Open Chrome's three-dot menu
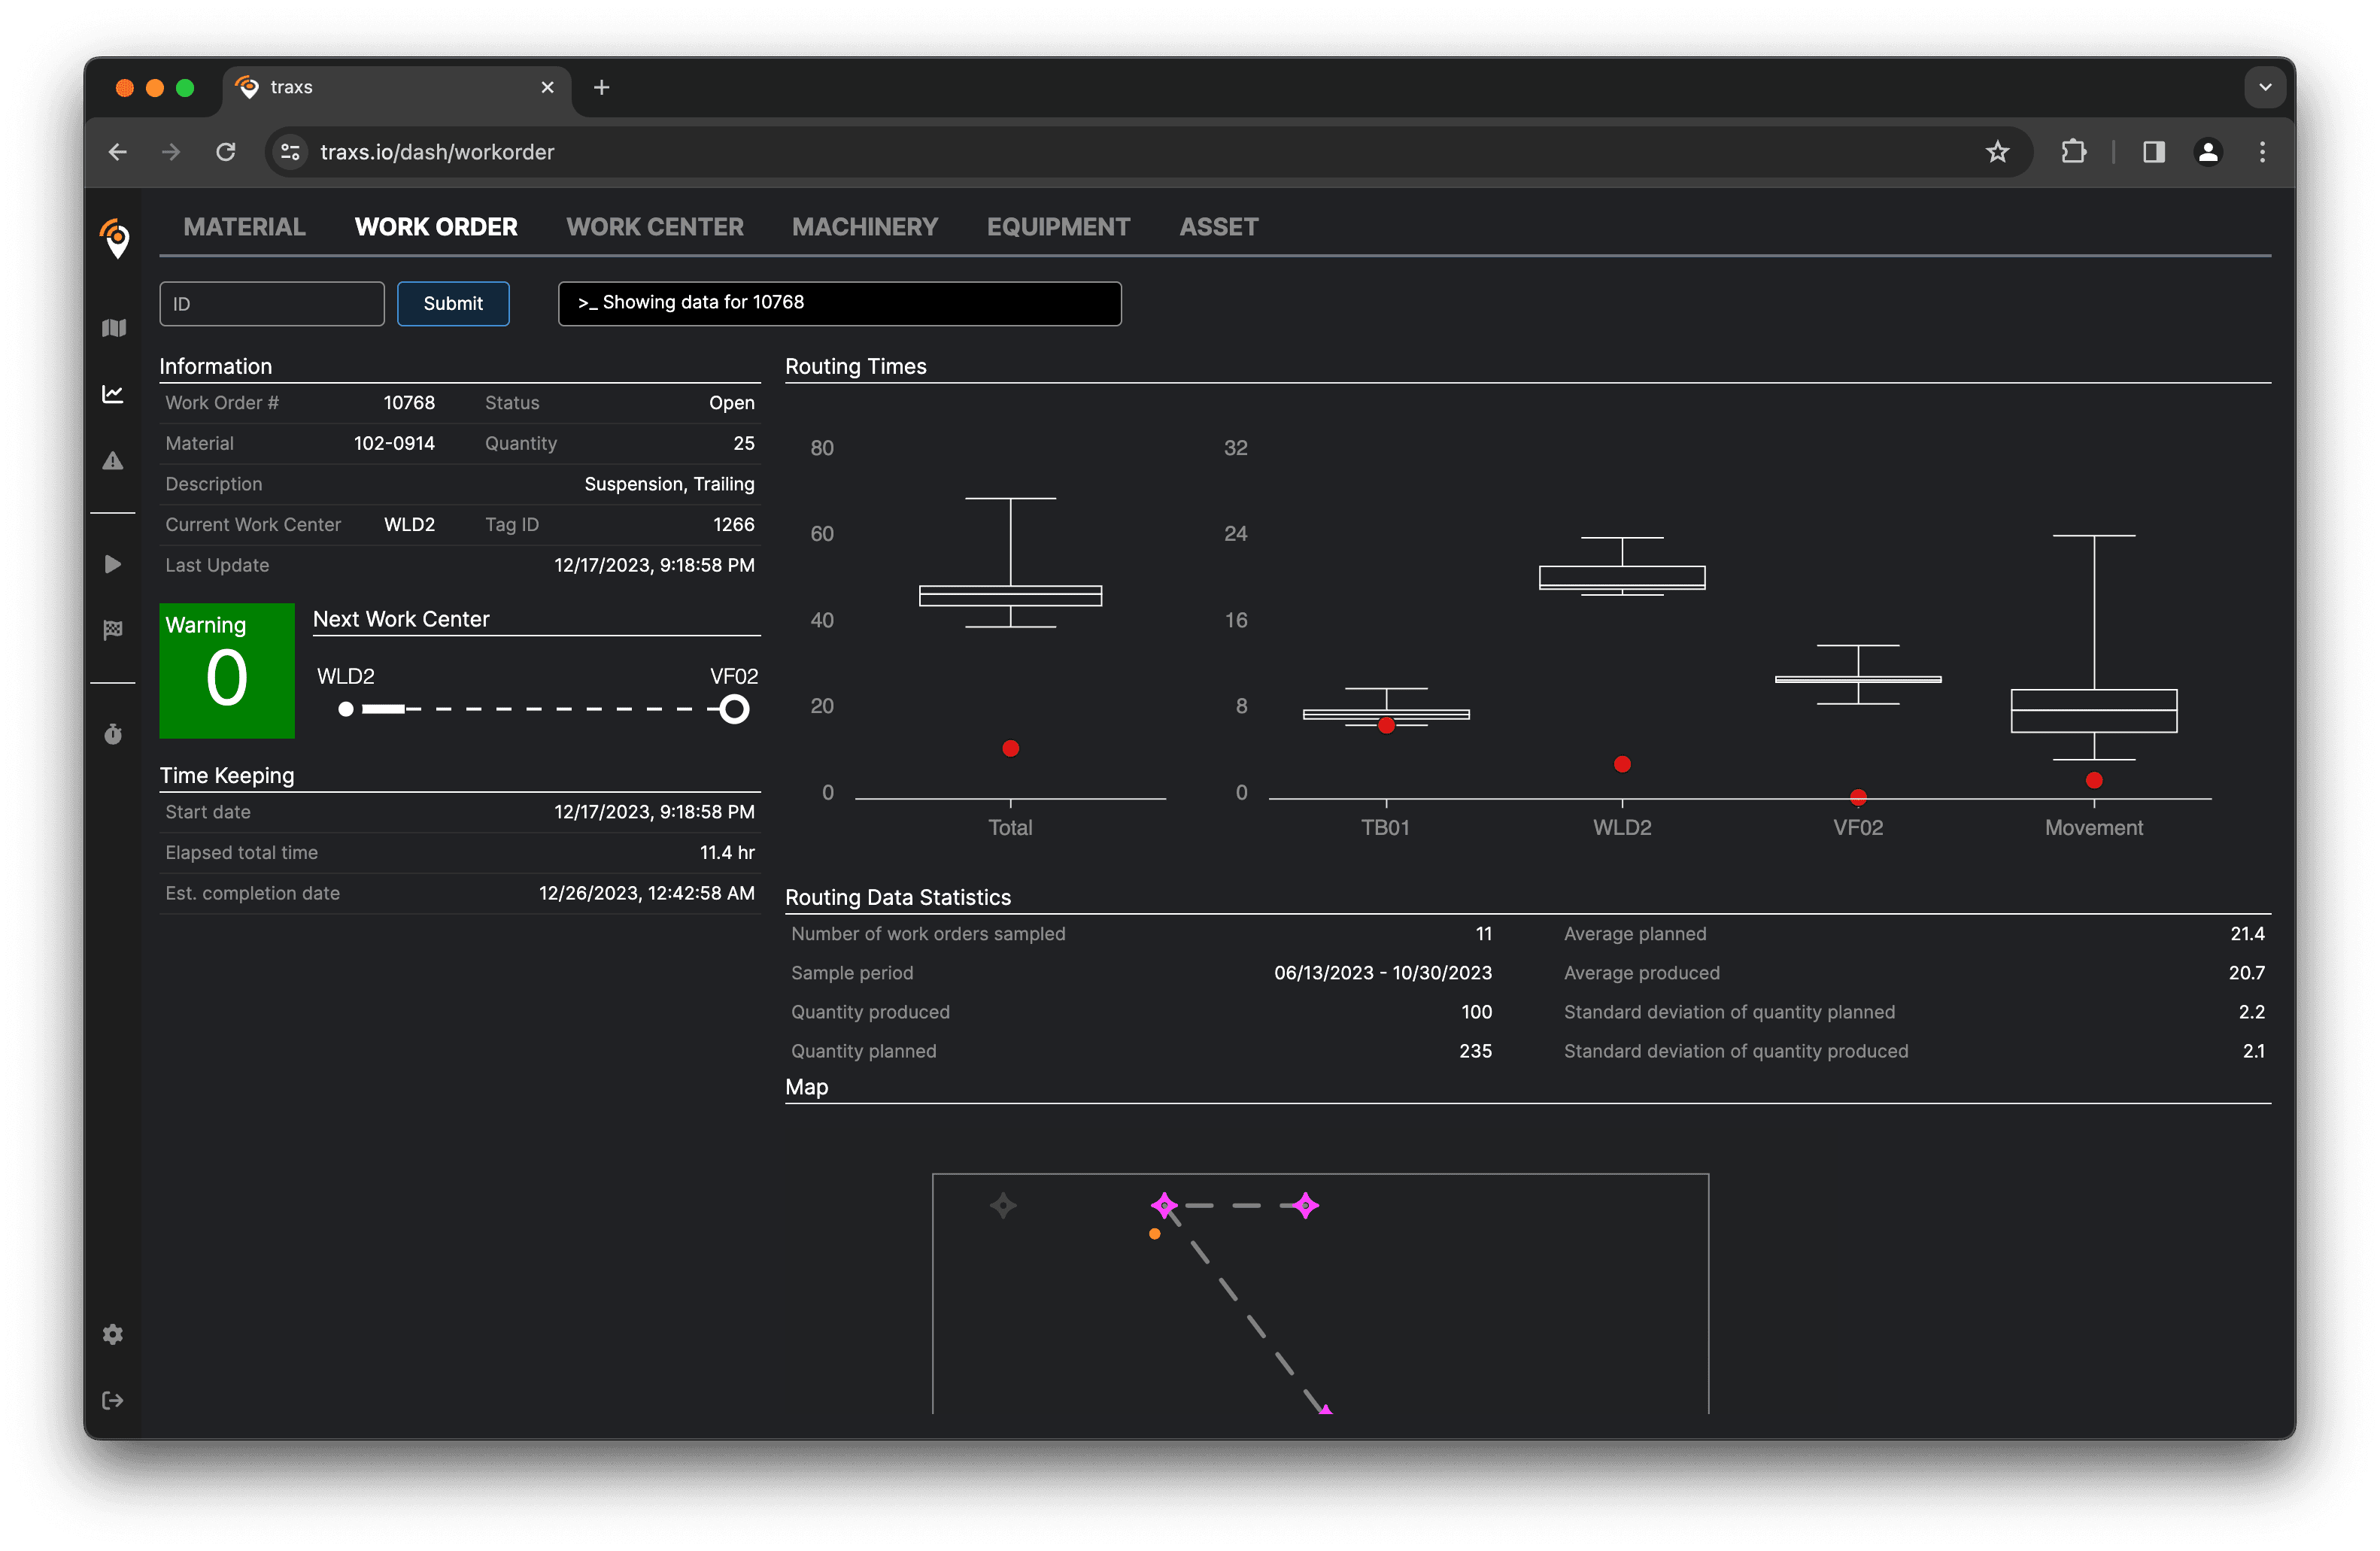Image resolution: width=2380 pixels, height=1551 pixels. click(x=2262, y=152)
